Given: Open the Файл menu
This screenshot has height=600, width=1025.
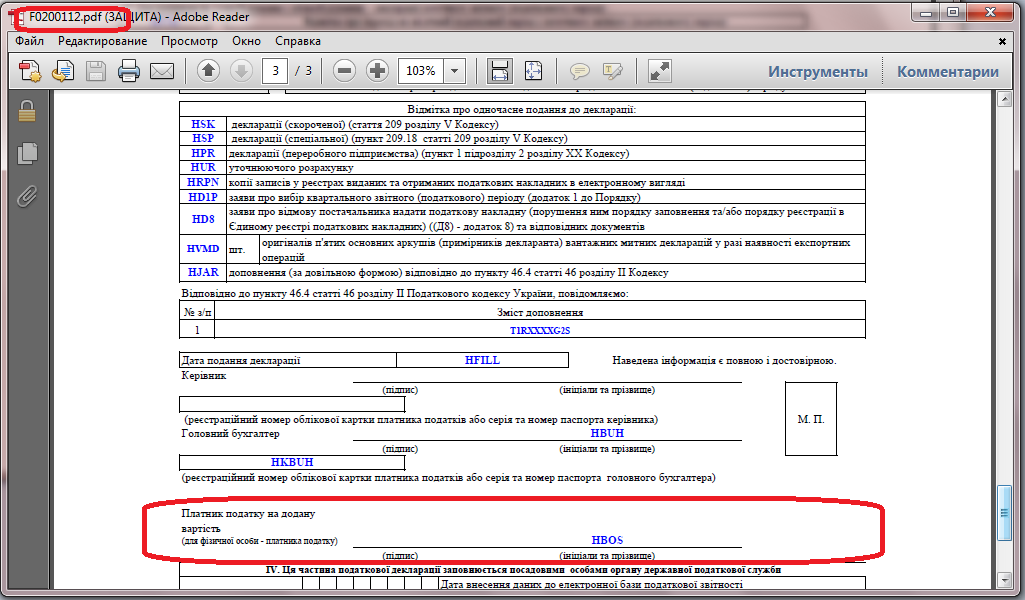Looking at the screenshot, I should [29, 41].
